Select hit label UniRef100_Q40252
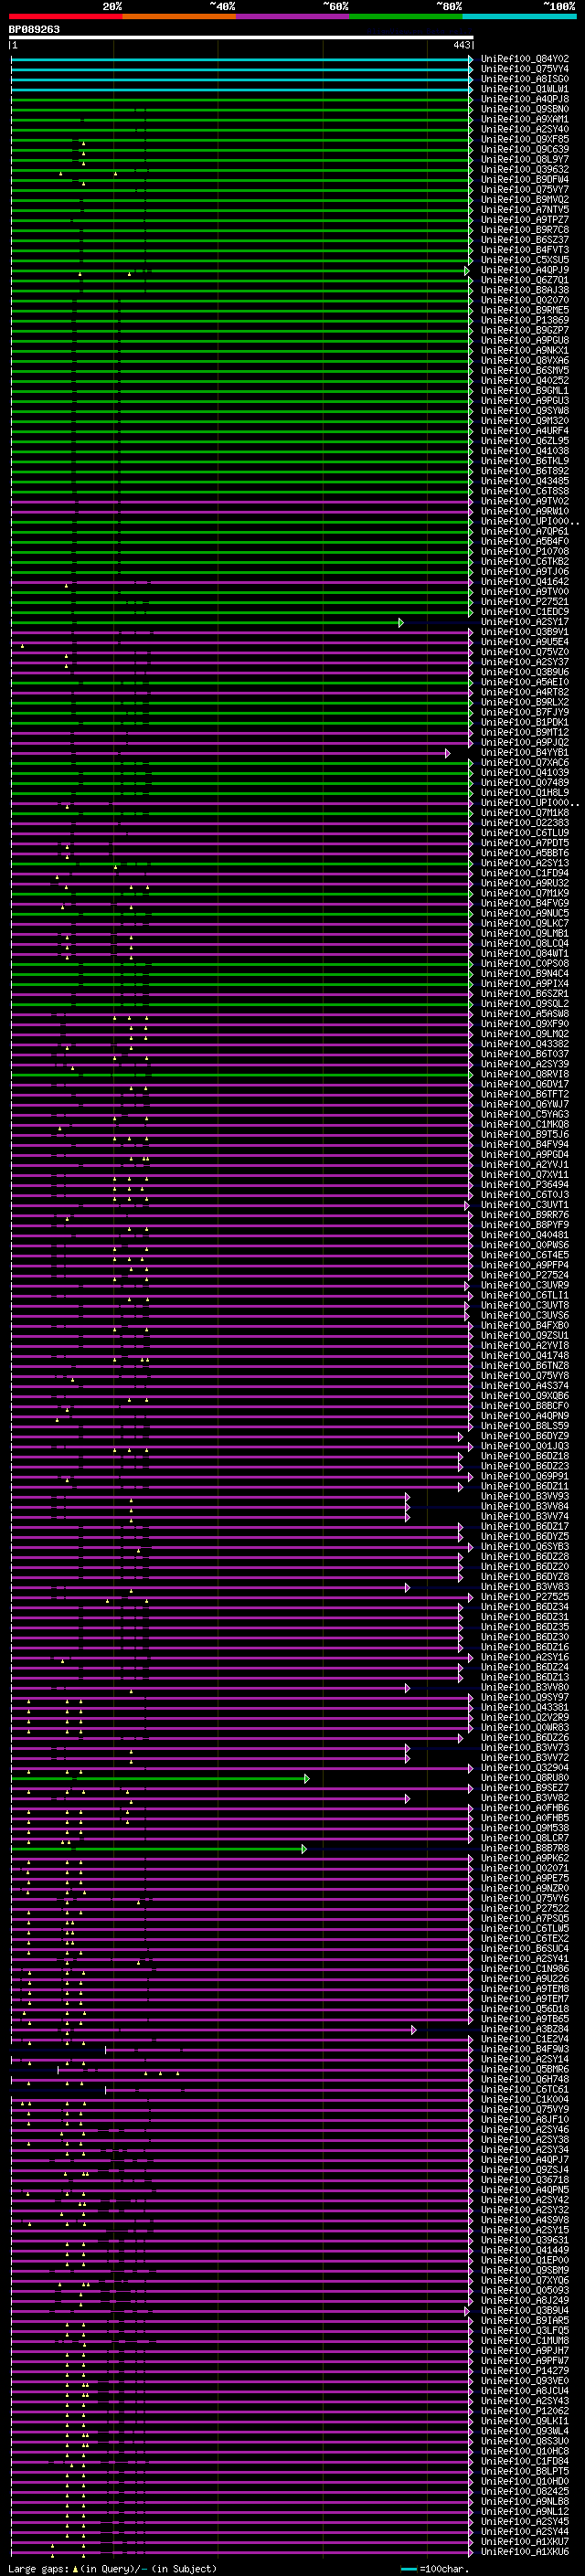The image size is (585, 2576). coord(525,380)
